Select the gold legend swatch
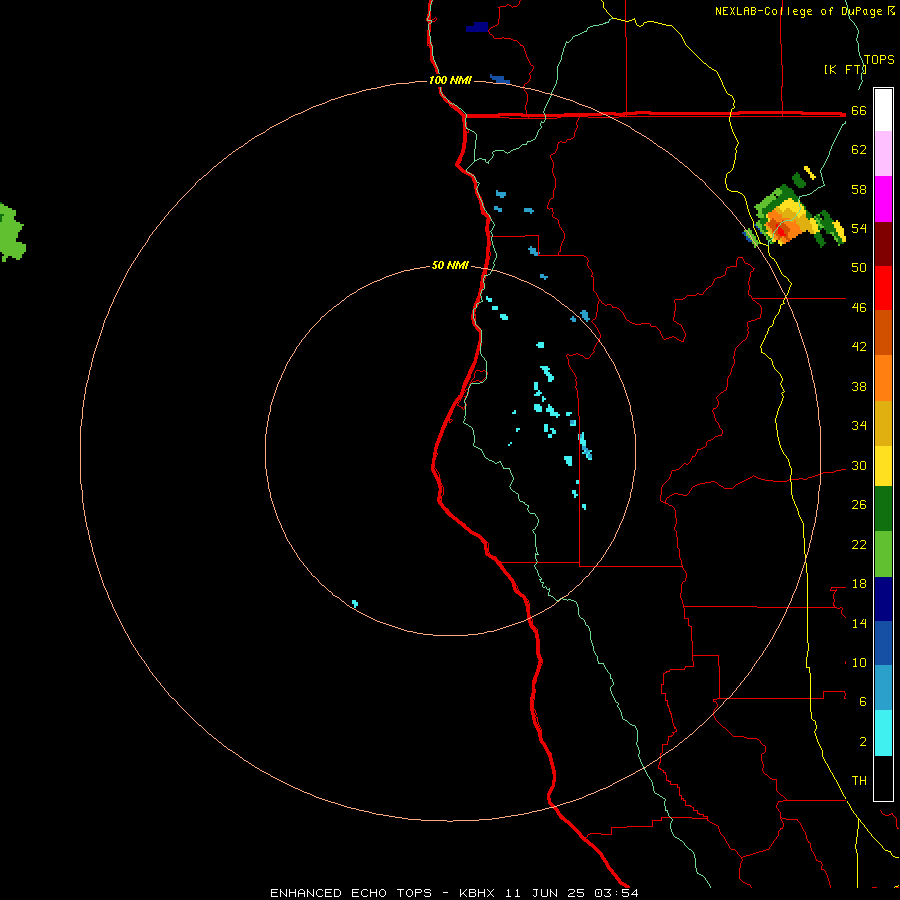This screenshot has width=900, height=900. 883,423
